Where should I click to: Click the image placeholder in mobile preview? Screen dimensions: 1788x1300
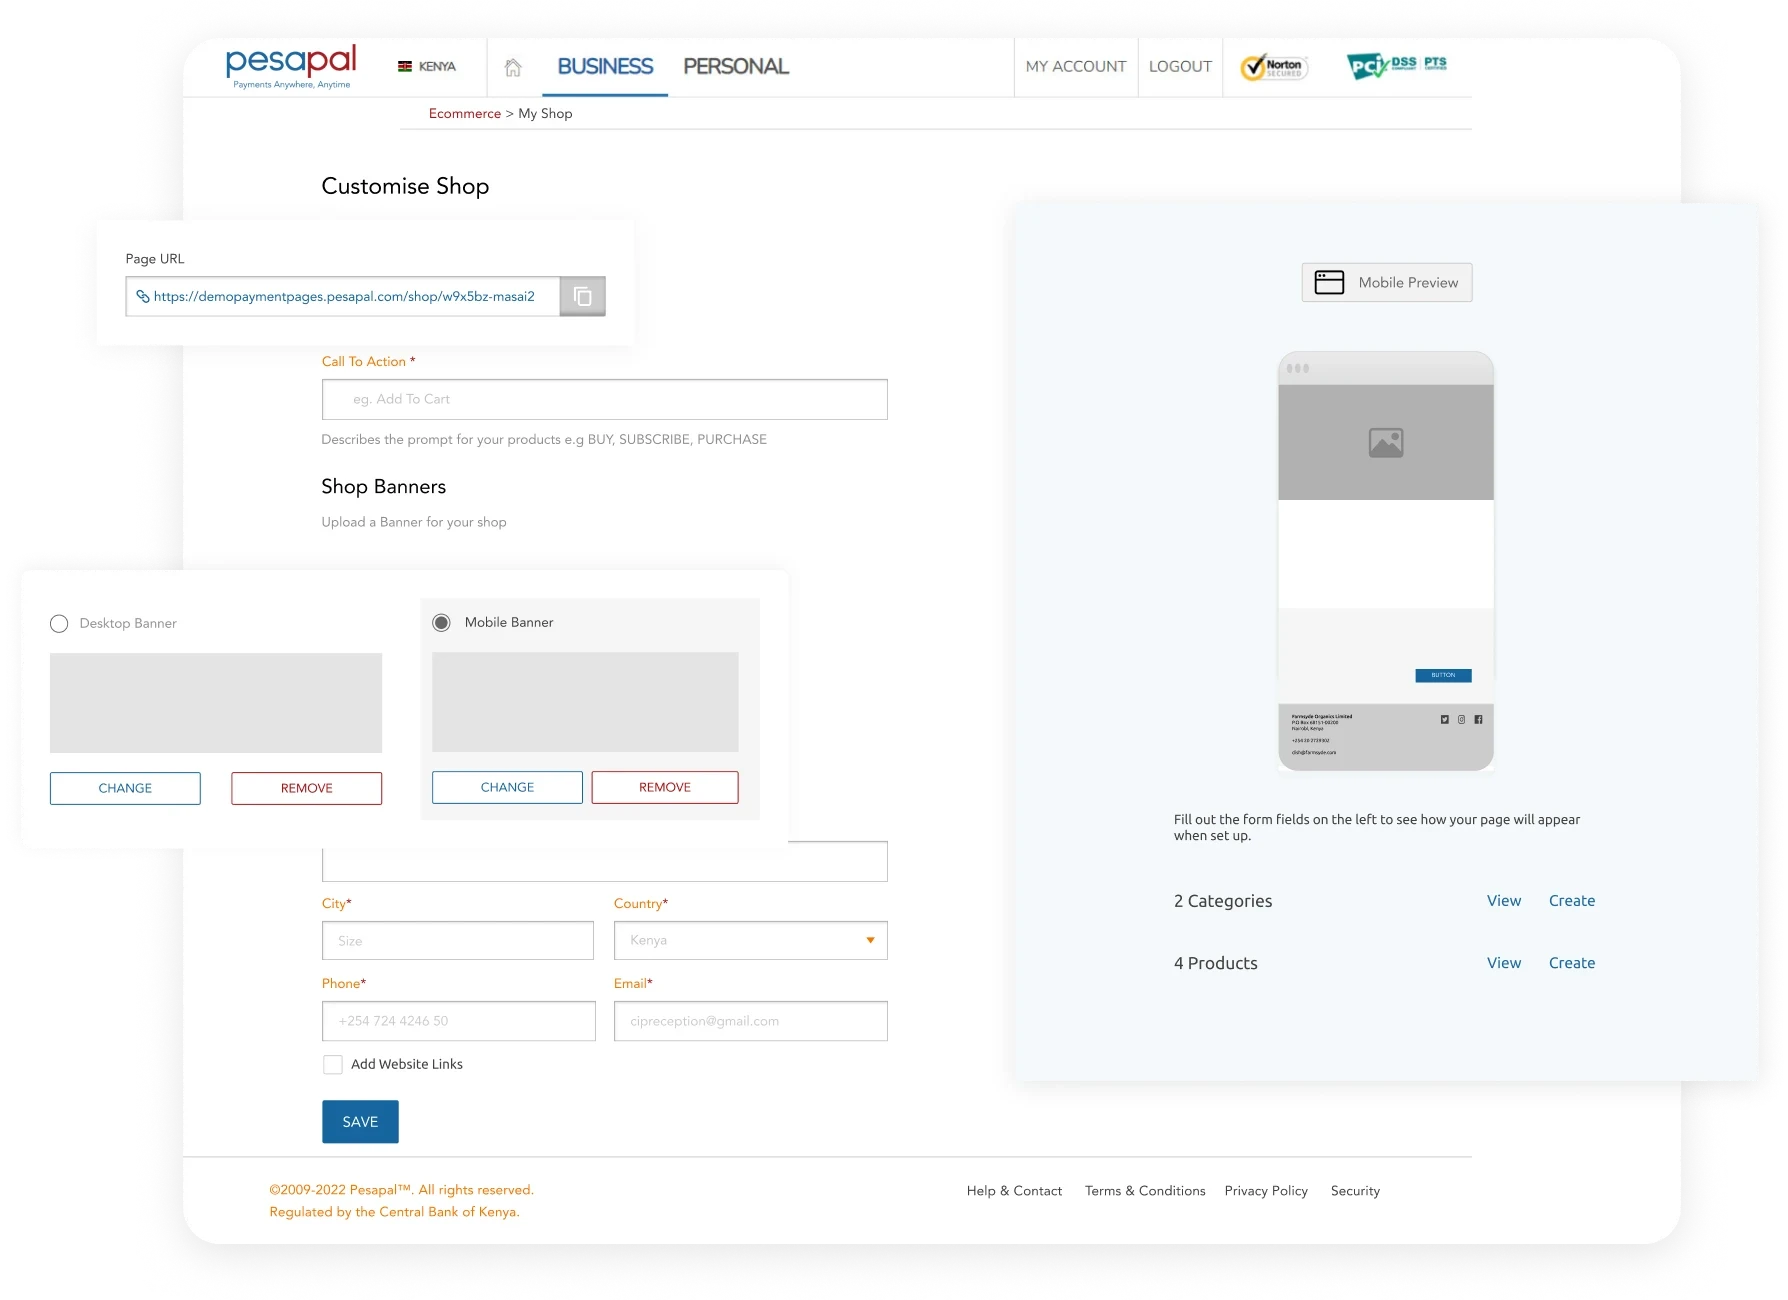pos(1385,442)
